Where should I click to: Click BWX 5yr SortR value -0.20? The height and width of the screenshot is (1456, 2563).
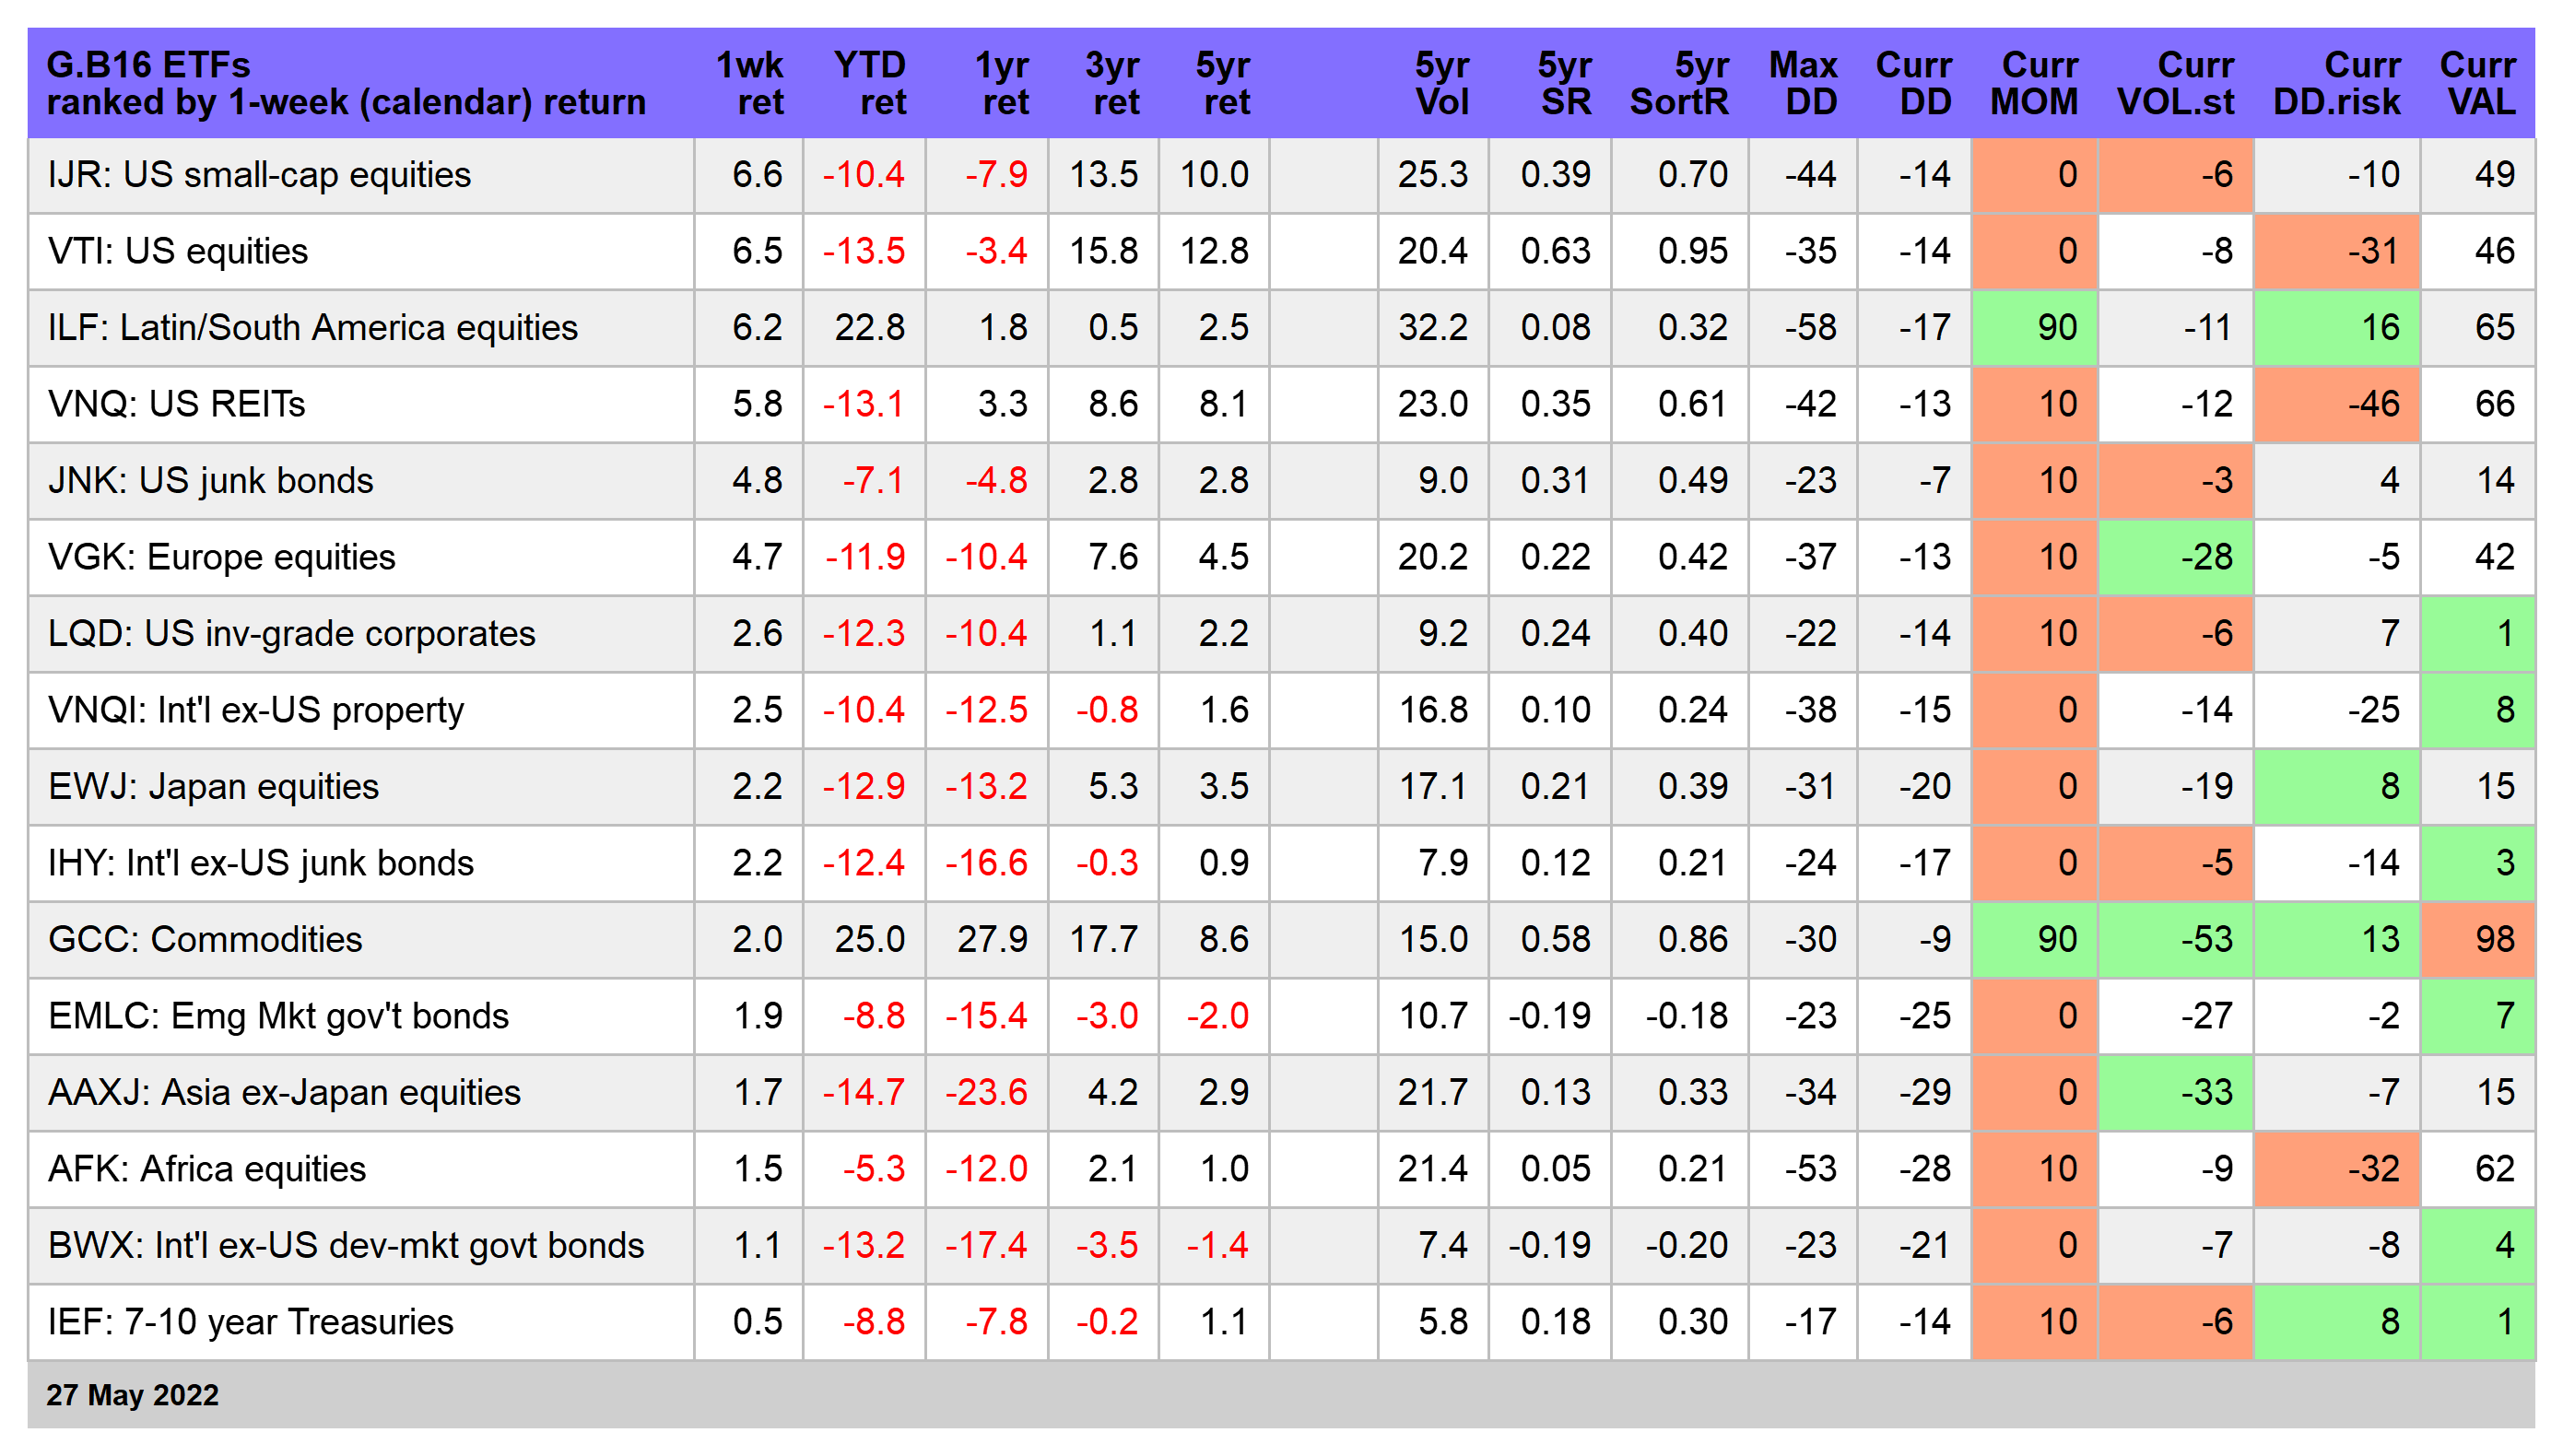(x=1687, y=1246)
